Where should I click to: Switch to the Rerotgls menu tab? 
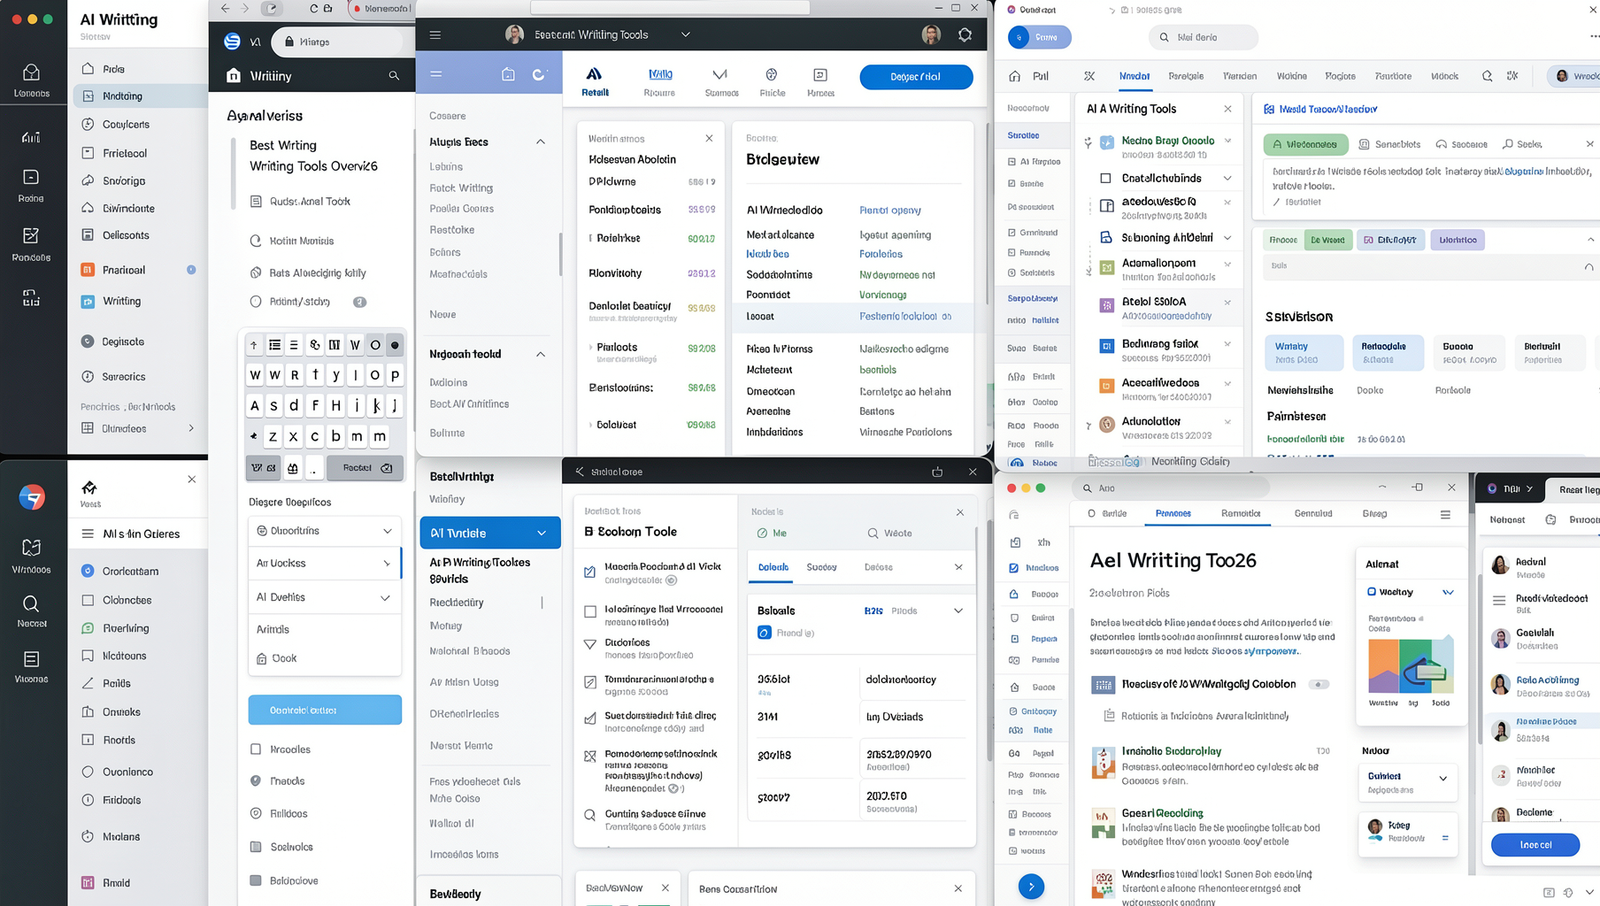(1186, 76)
